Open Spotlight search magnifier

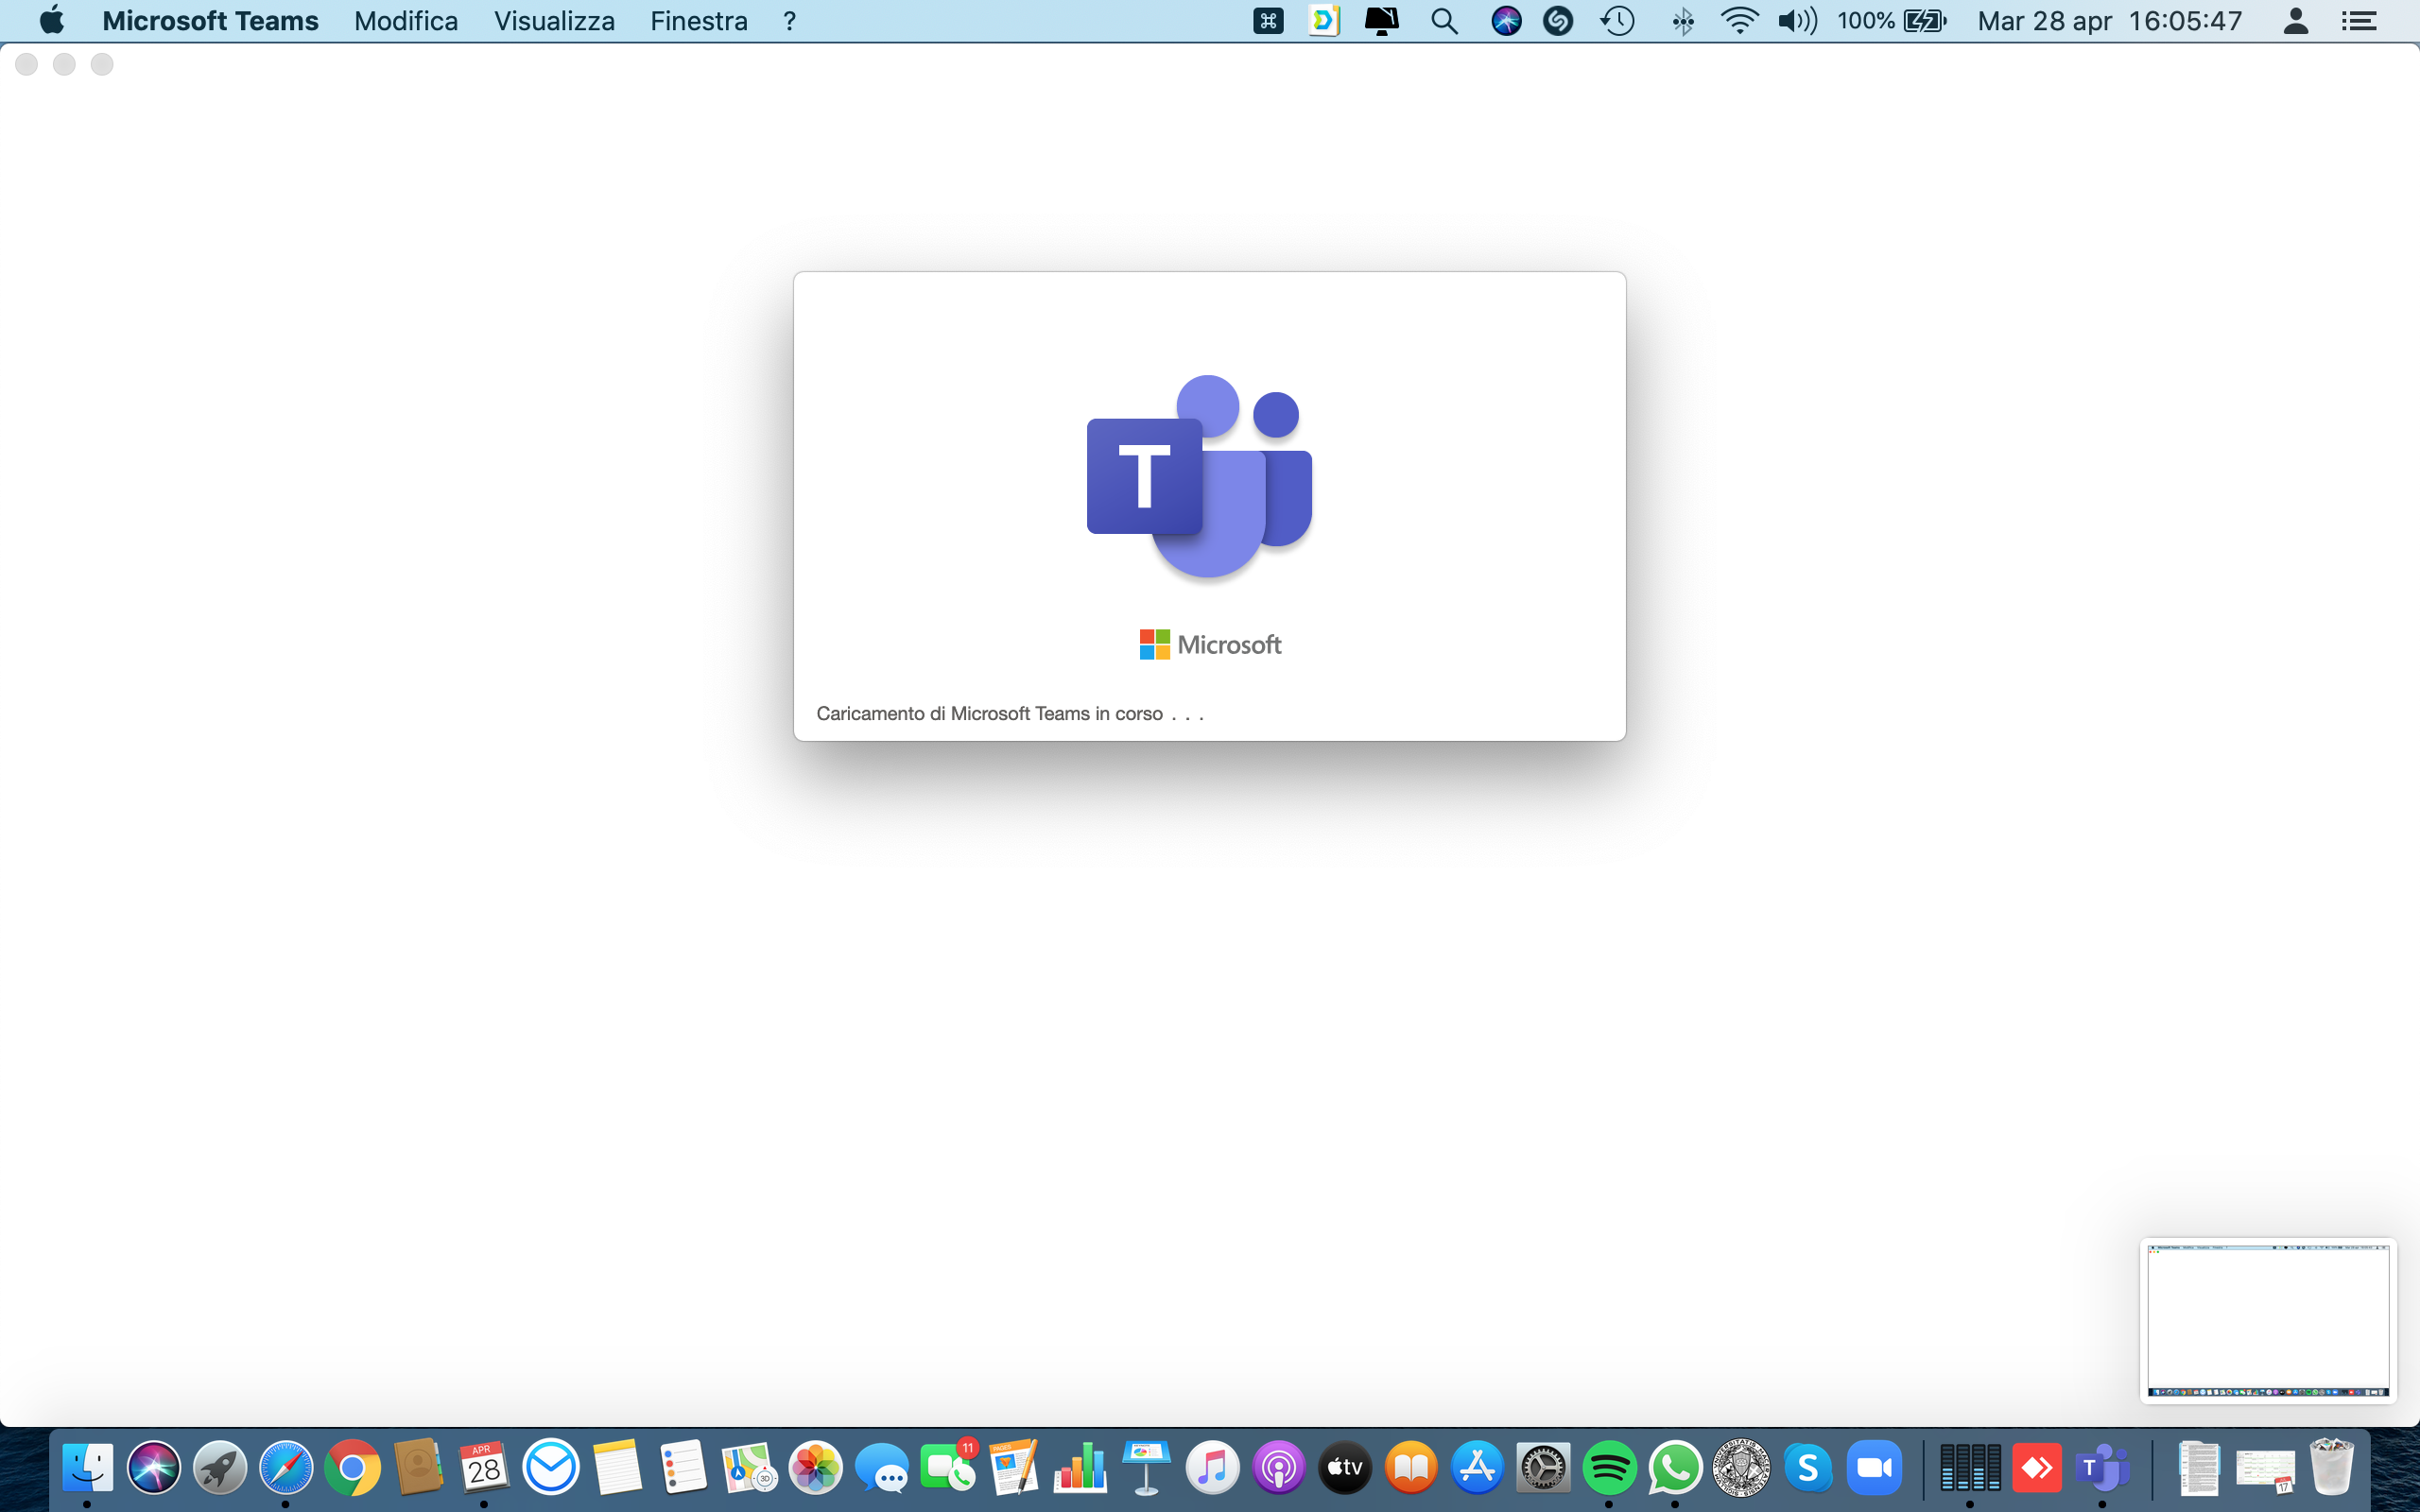[1444, 21]
